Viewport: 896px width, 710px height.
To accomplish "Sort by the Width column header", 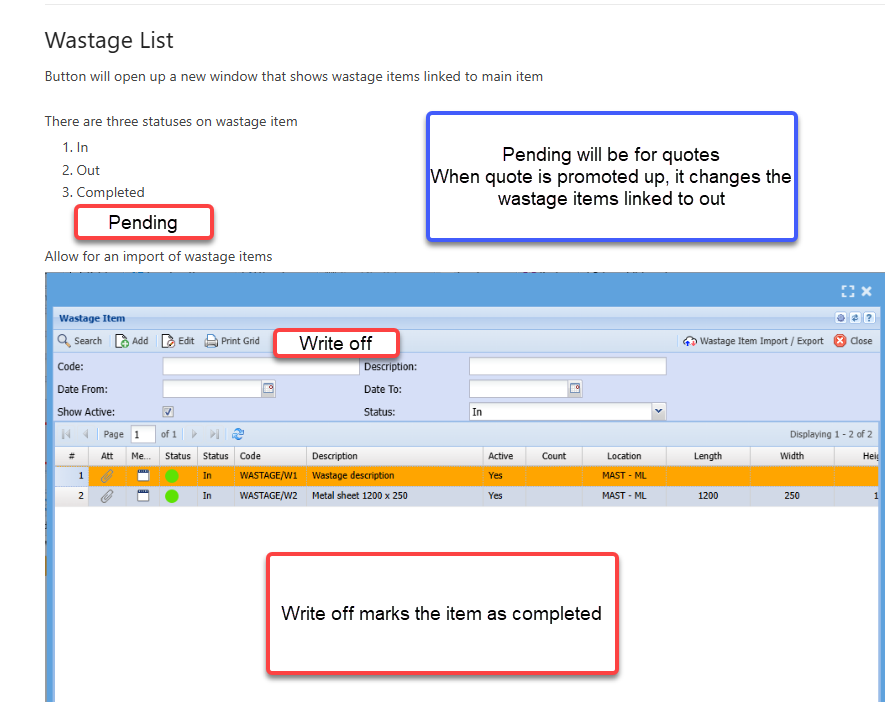I will tap(792, 456).
